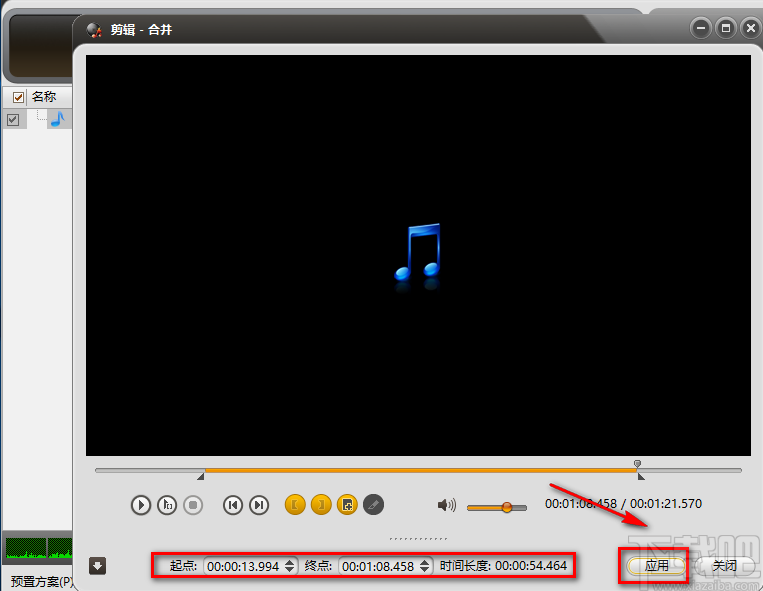Jump to previous frame button

click(233, 505)
